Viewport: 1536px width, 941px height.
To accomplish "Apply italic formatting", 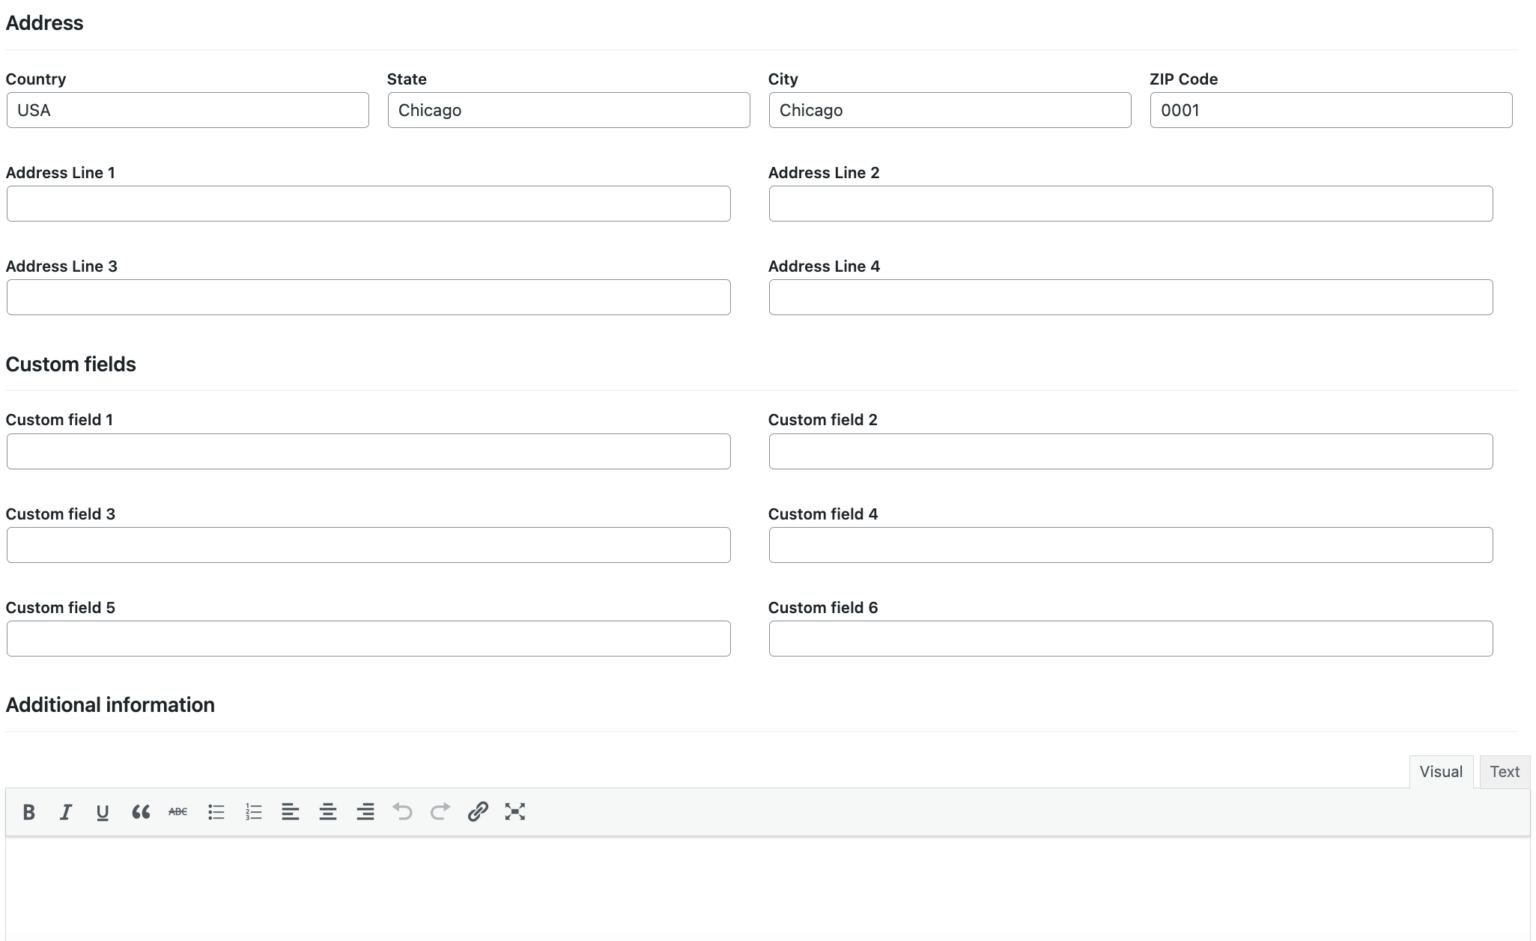I will tap(66, 812).
